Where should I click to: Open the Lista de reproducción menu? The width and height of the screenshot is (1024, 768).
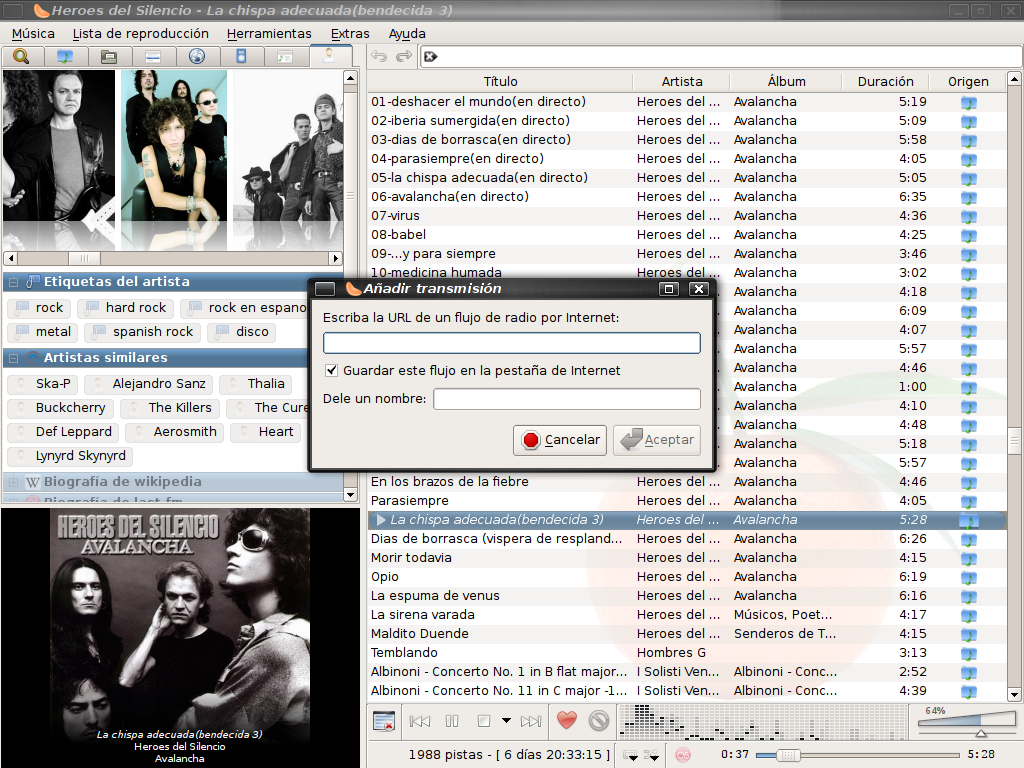click(x=140, y=33)
